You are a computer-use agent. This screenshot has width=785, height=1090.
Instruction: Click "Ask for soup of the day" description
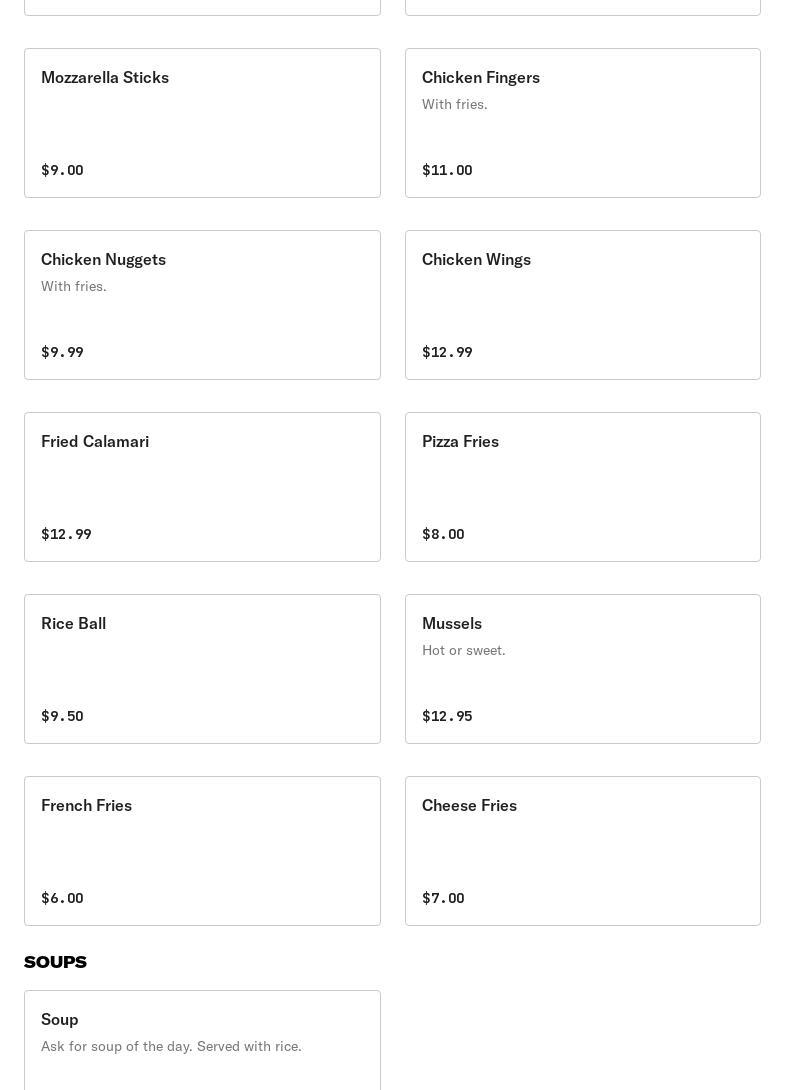click(171, 1046)
